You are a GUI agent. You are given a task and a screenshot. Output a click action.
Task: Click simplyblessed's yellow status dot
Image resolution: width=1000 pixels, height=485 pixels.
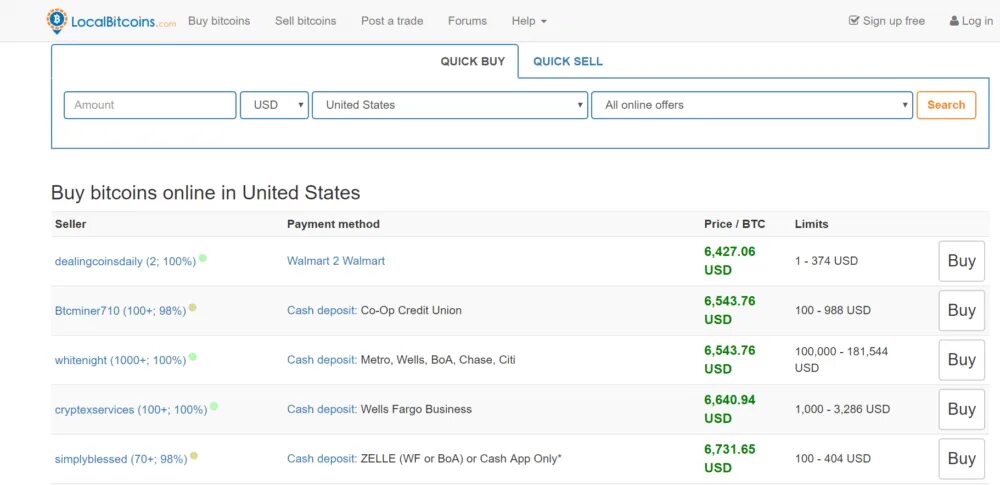point(194,456)
